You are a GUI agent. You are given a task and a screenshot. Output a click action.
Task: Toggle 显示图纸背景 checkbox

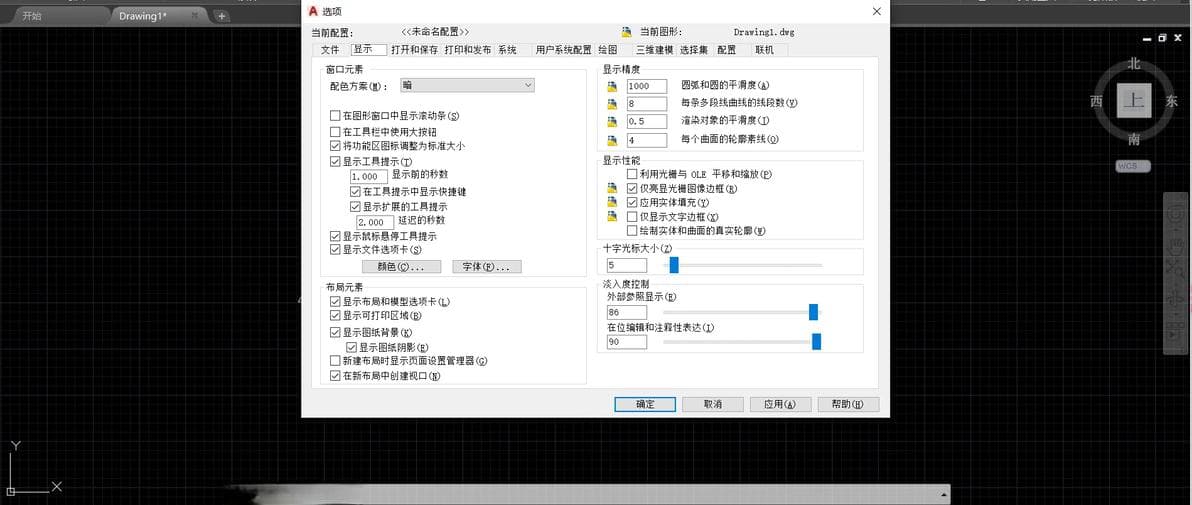pos(335,332)
